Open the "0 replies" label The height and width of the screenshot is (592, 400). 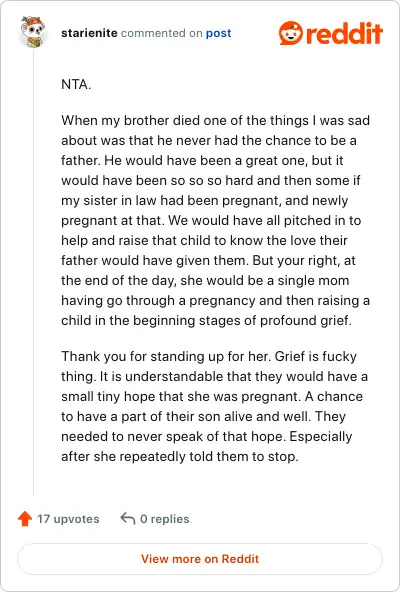(x=165, y=519)
